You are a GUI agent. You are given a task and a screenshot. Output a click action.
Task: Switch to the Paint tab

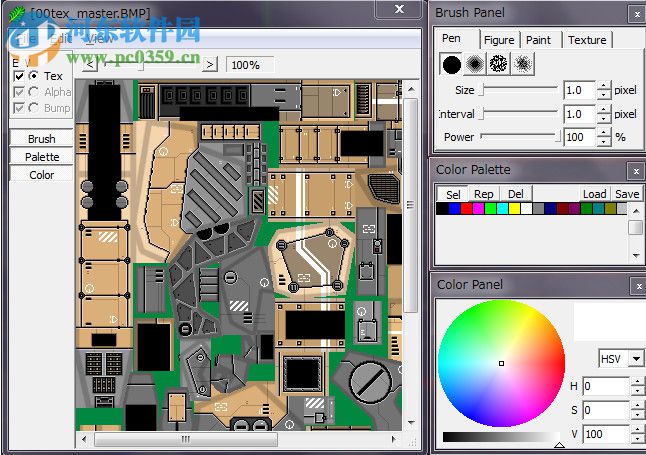click(x=538, y=40)
